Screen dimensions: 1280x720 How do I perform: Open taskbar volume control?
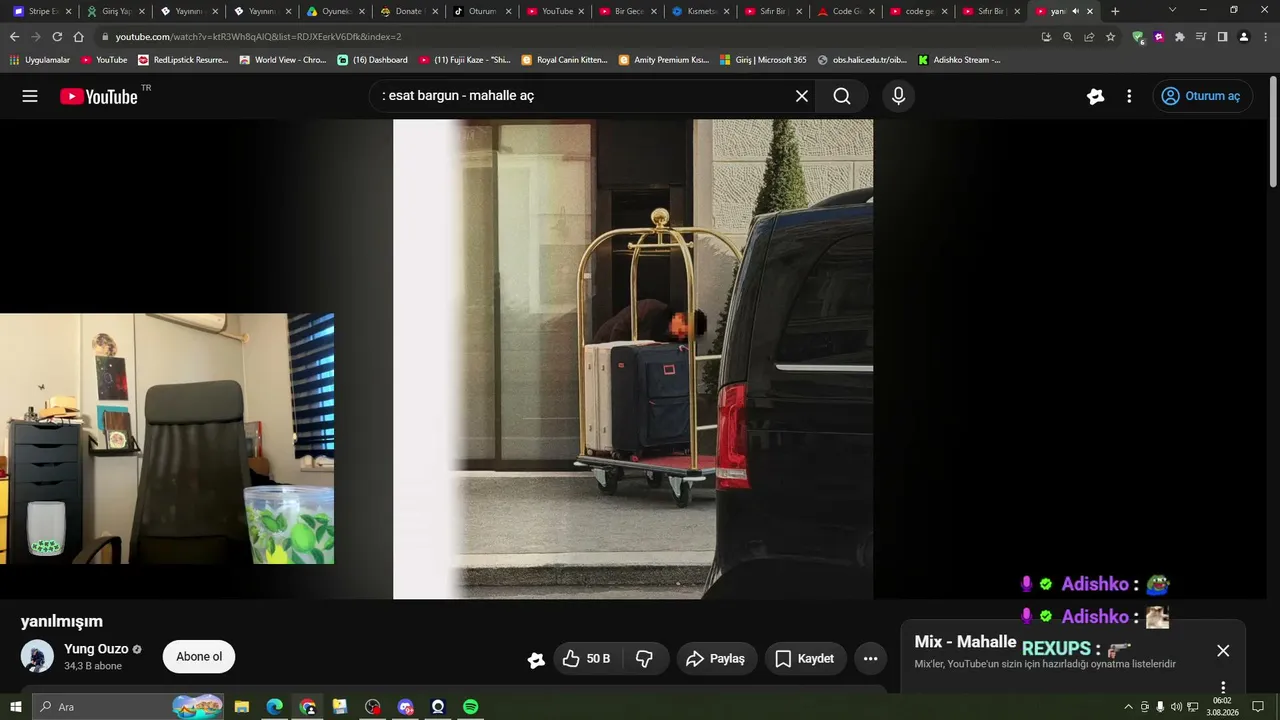tap(1176, 707)
